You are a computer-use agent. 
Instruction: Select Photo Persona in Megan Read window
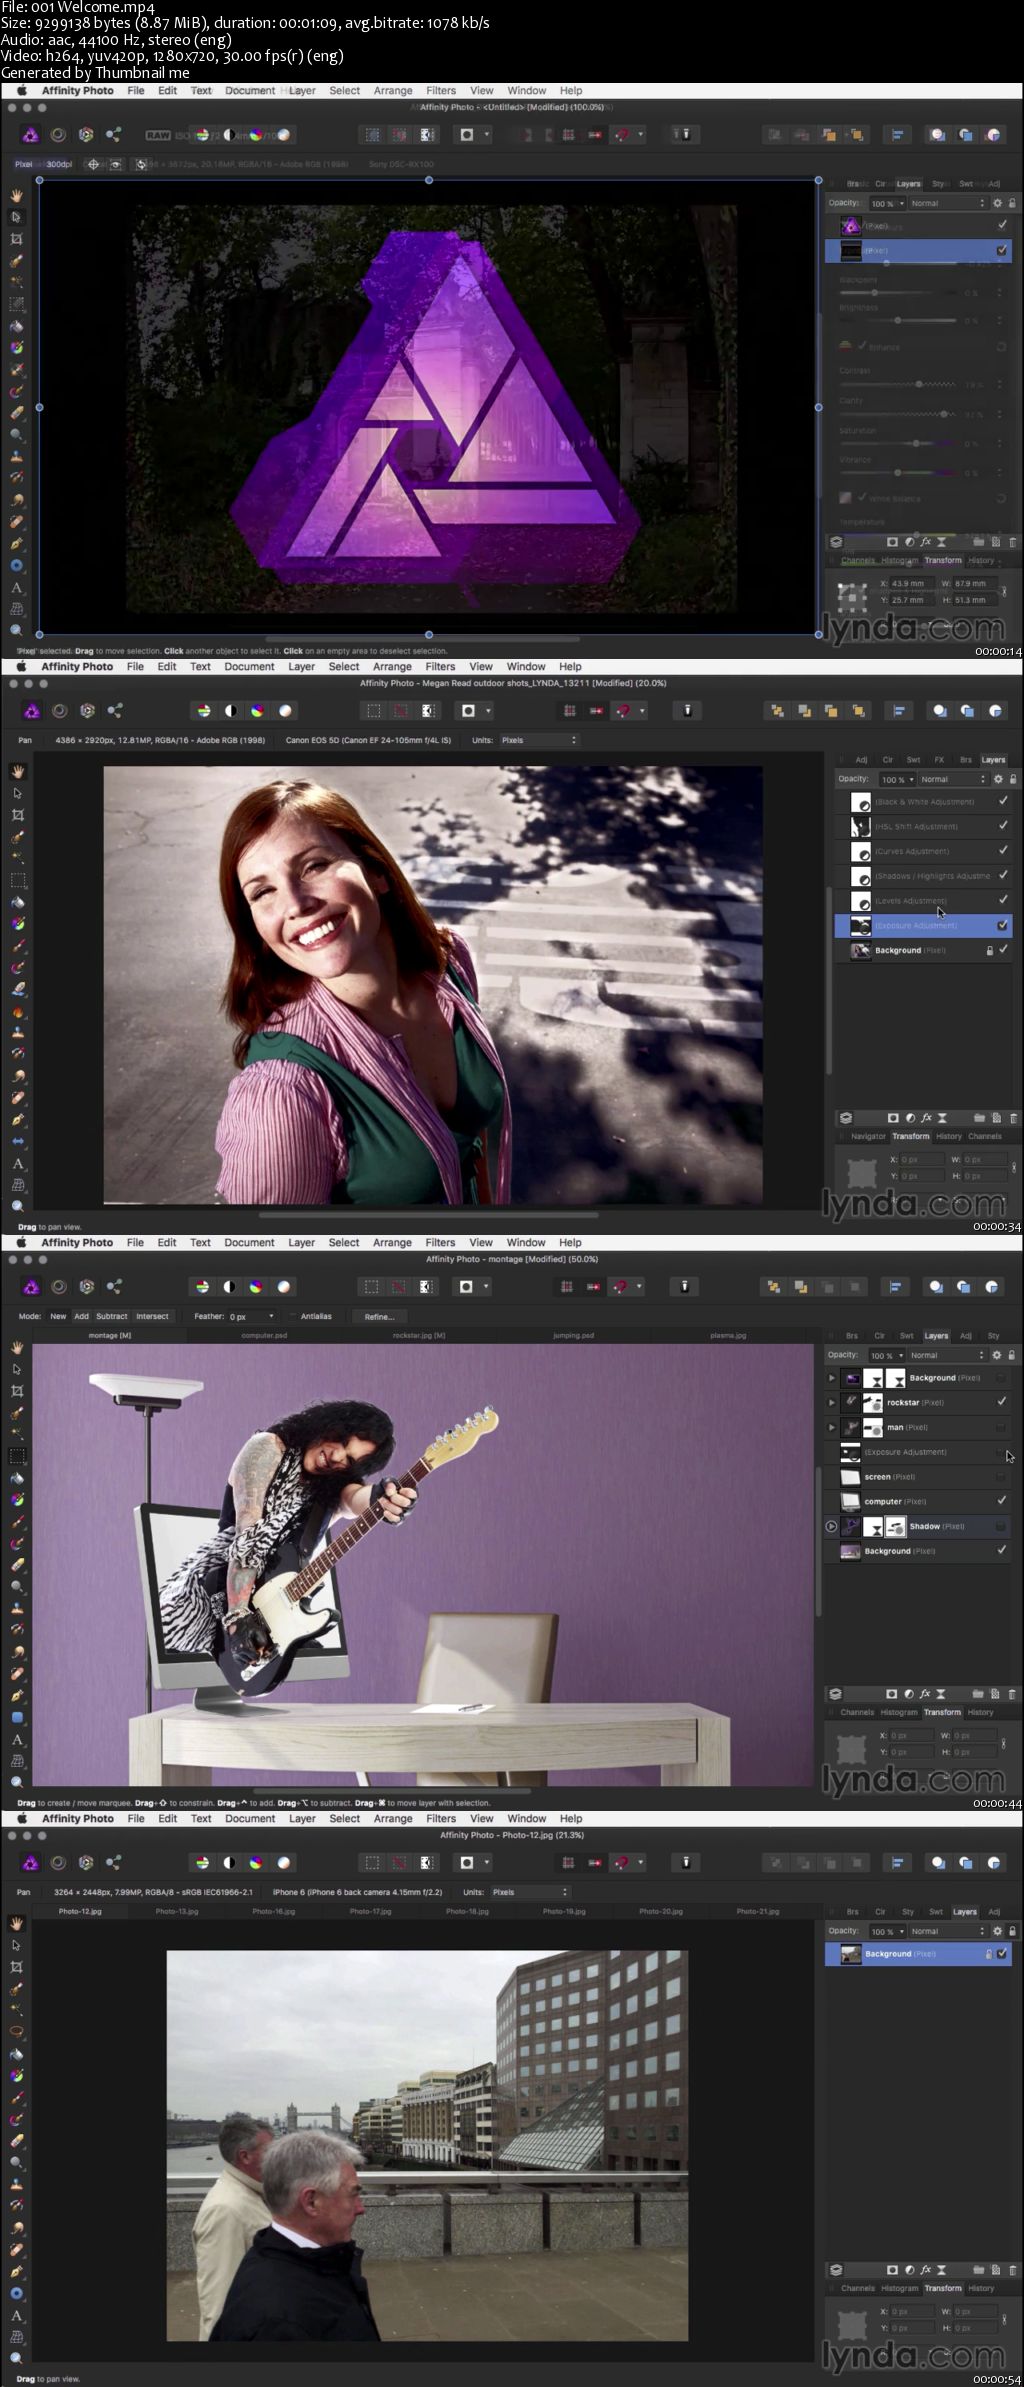pos(31,711)
